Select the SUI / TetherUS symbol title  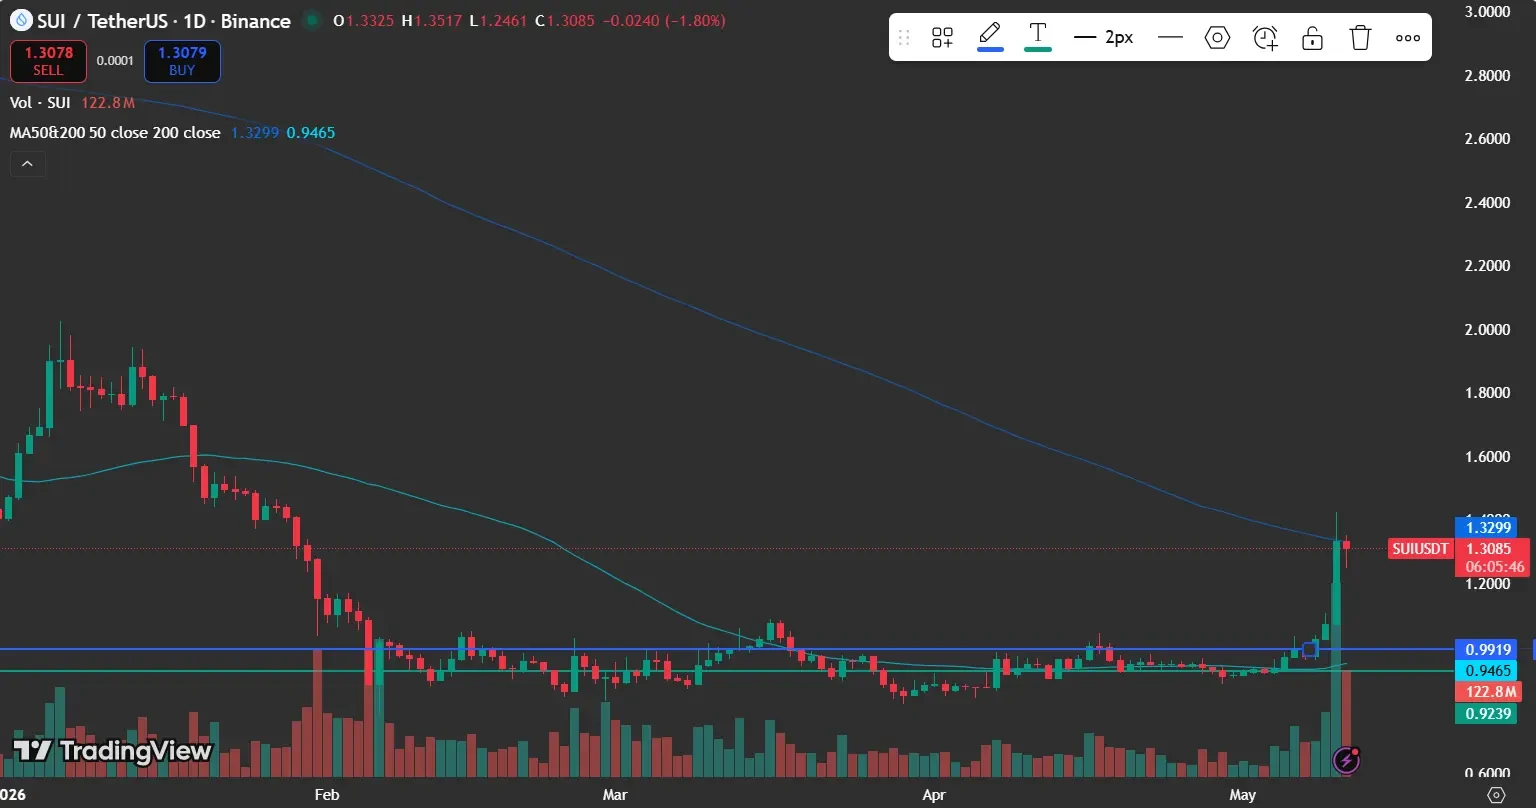coord(163,21)
